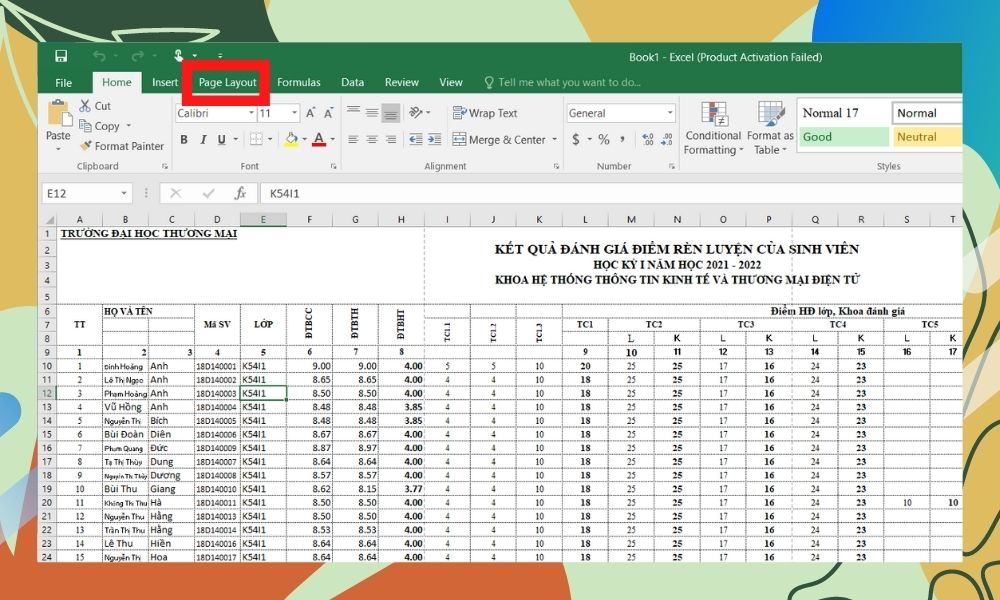This screenshot has width=1000, height=600.
Task: Click the Insert Function fx icon
Action: (240, 193)
